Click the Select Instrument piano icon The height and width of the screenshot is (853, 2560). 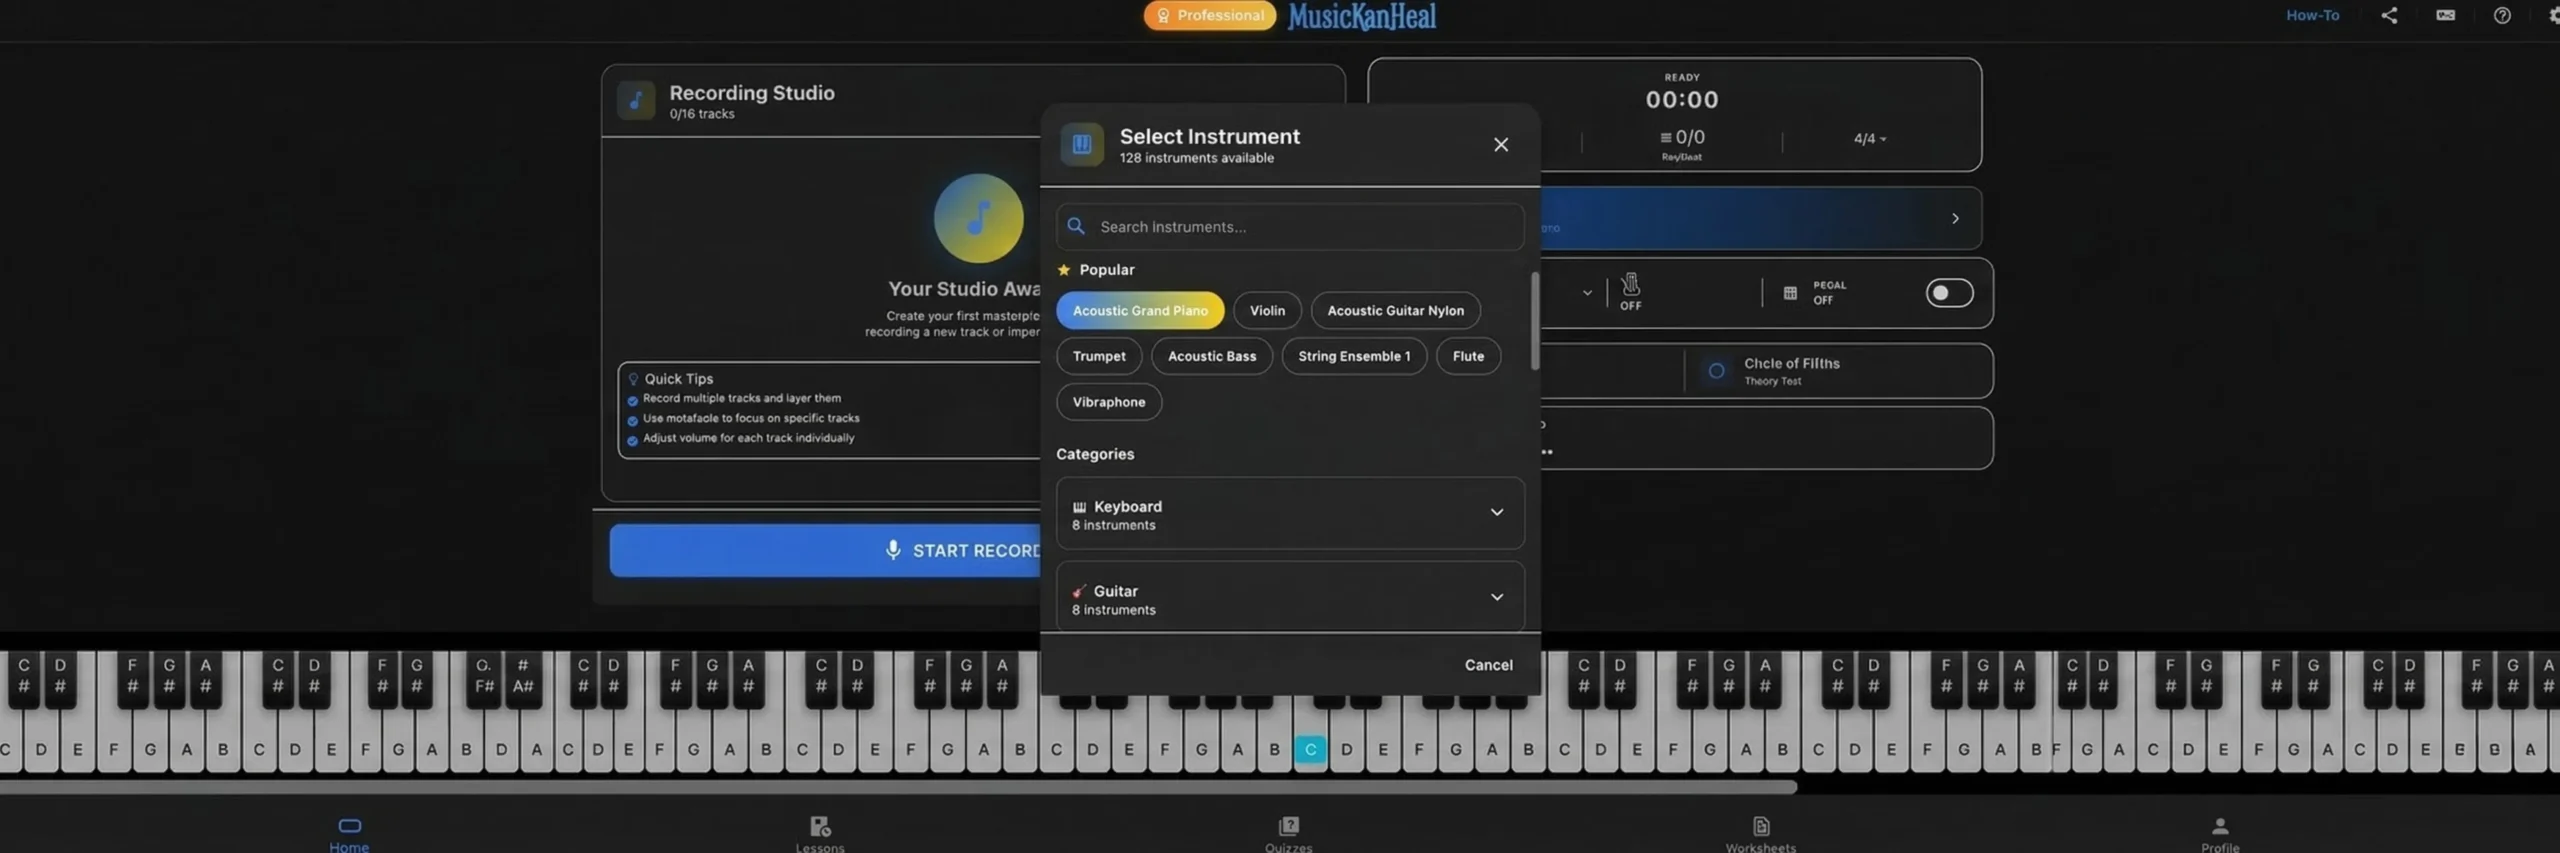coord(1081,145)
